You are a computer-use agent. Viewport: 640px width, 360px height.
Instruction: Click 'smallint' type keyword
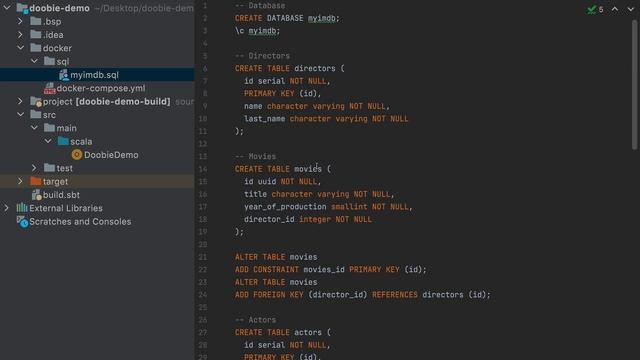pos(349,207)
